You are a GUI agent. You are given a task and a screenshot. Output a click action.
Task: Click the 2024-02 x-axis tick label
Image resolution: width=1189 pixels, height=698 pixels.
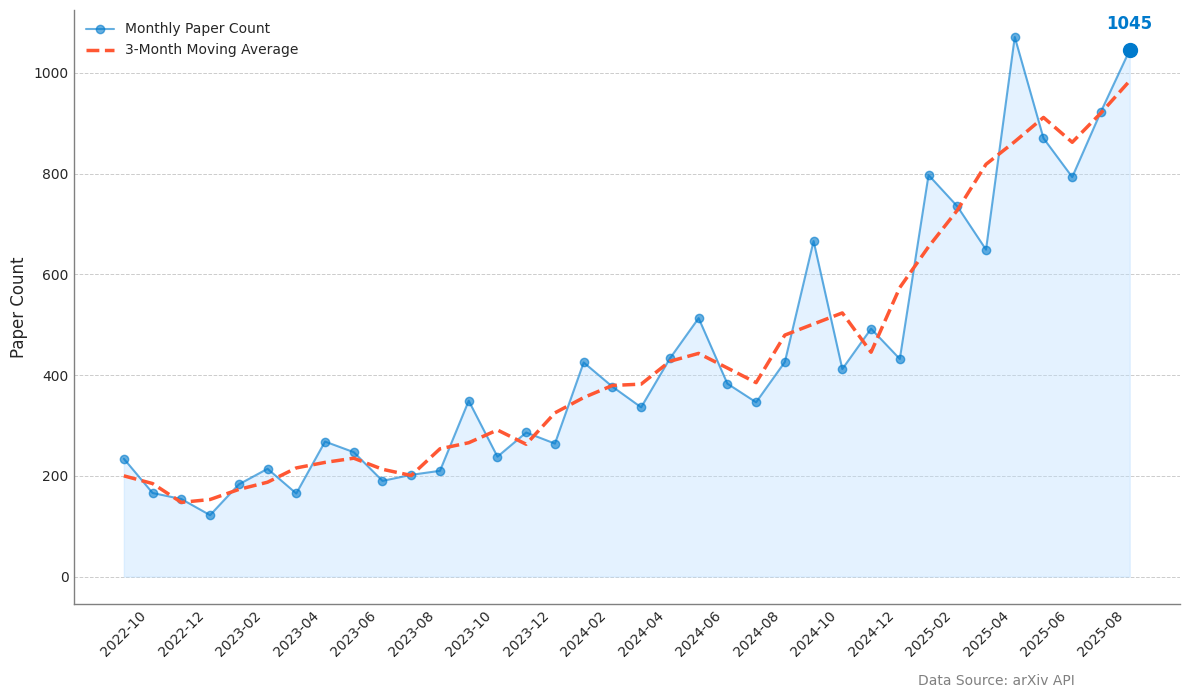coord(582,634)
